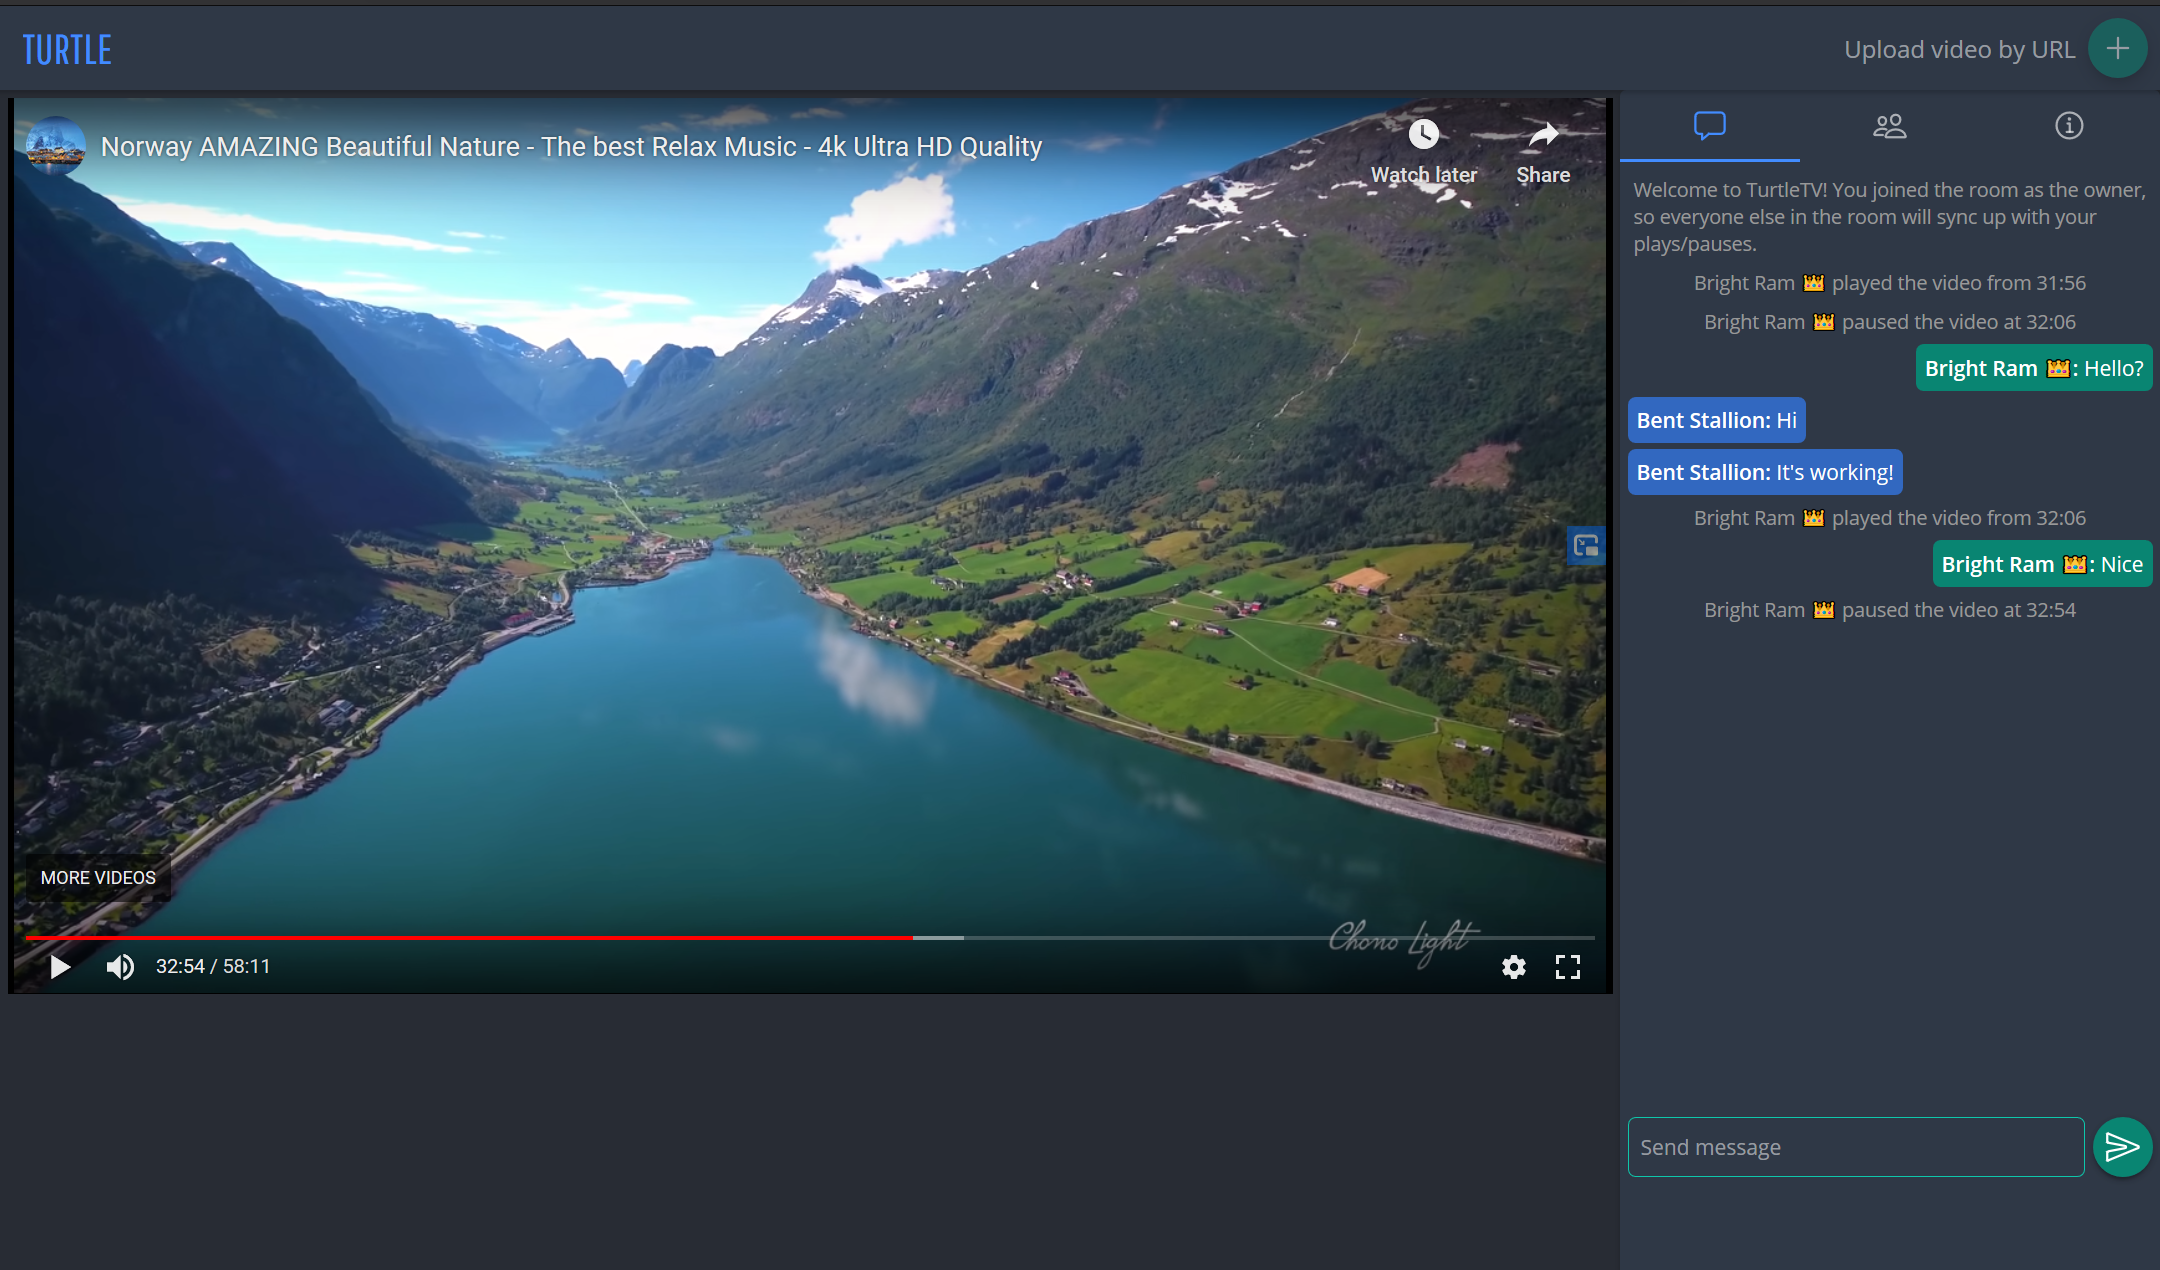Open YouTube player settings gear
This screenshot has width=2160, height=1270.
(x=1514, y=966)
